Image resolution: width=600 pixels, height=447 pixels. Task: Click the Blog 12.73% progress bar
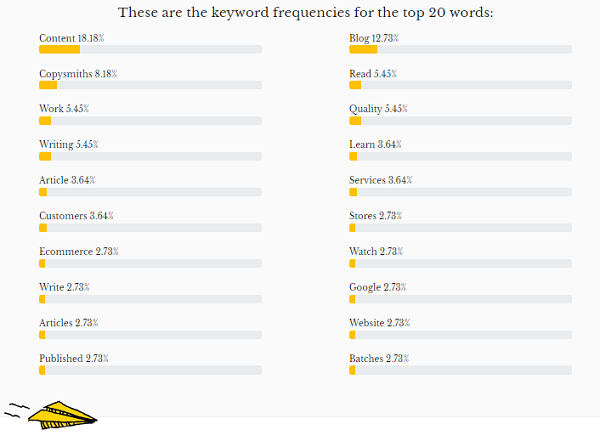[x=460, y=49]
